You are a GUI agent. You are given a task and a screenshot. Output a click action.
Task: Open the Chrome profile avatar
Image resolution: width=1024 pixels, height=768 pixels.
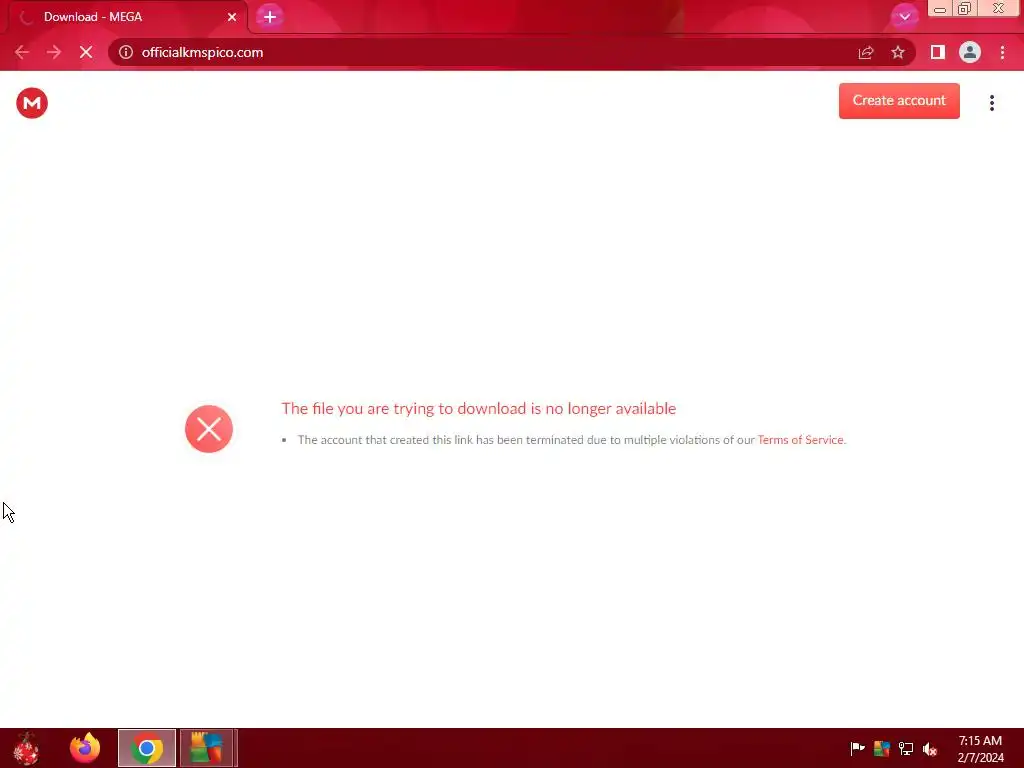970,52
